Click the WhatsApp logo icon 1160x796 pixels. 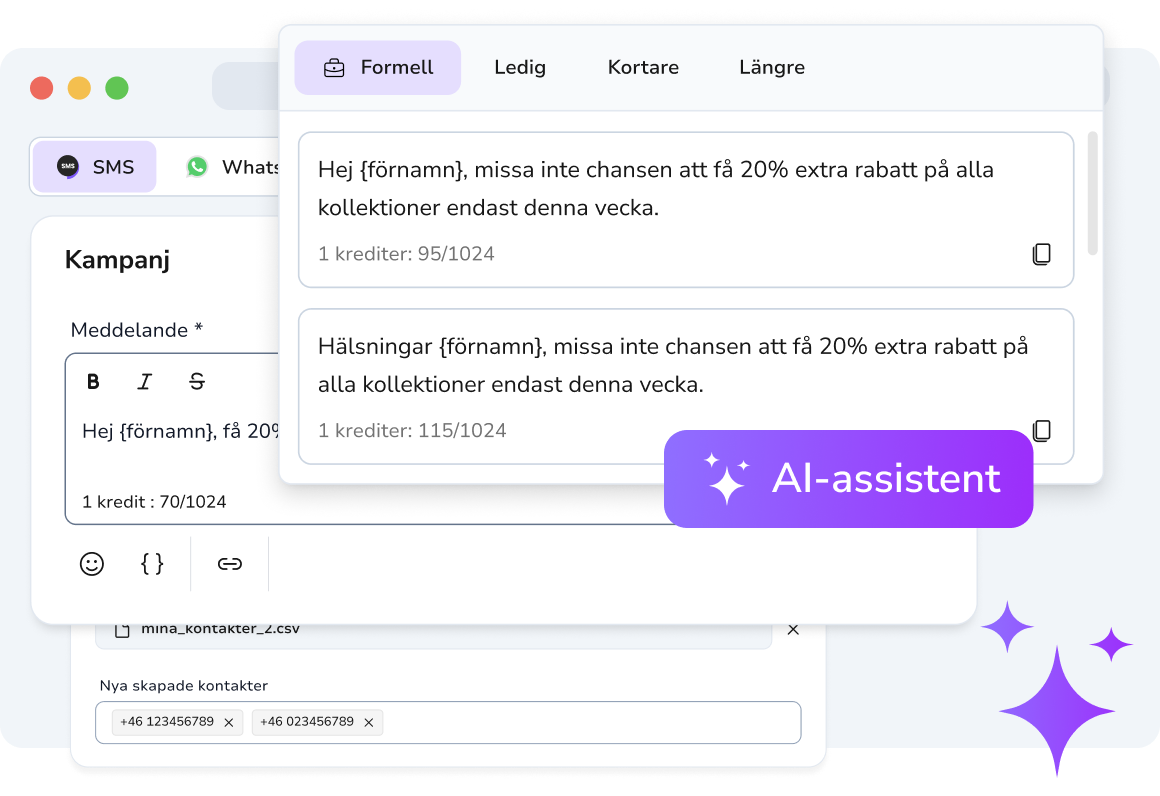pyautogui.click(x=197, y=166)
